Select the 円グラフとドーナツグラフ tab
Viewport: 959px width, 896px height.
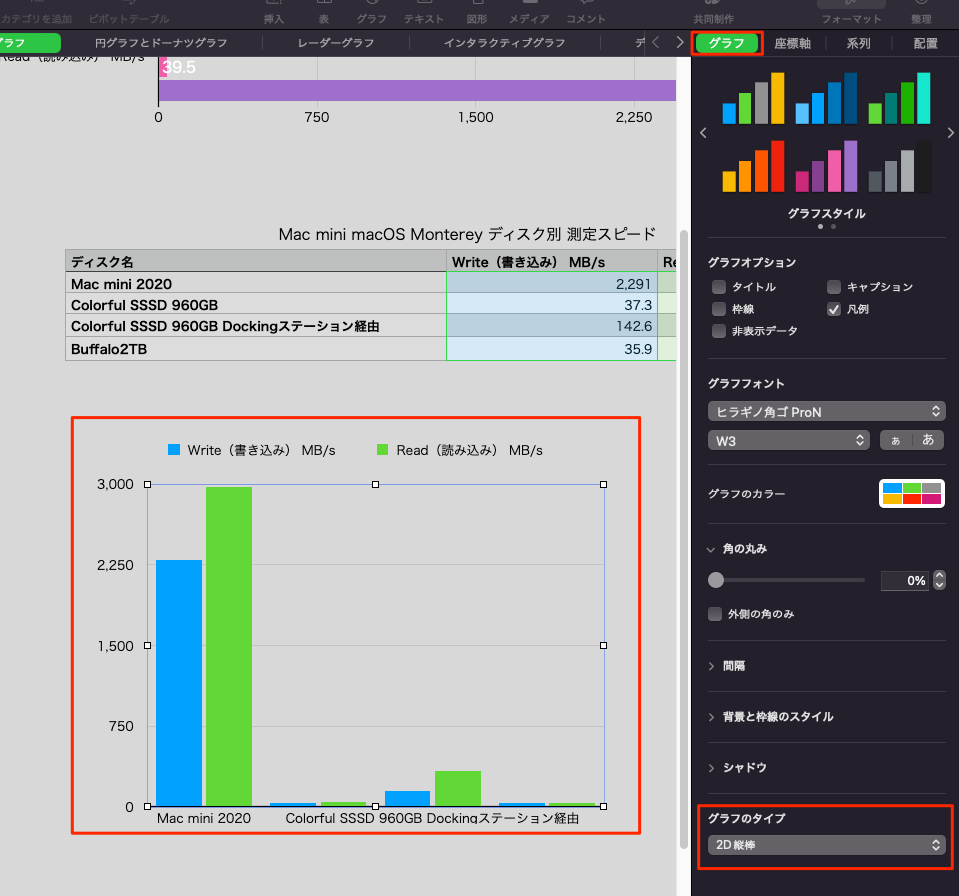click(x=161, y=43)
